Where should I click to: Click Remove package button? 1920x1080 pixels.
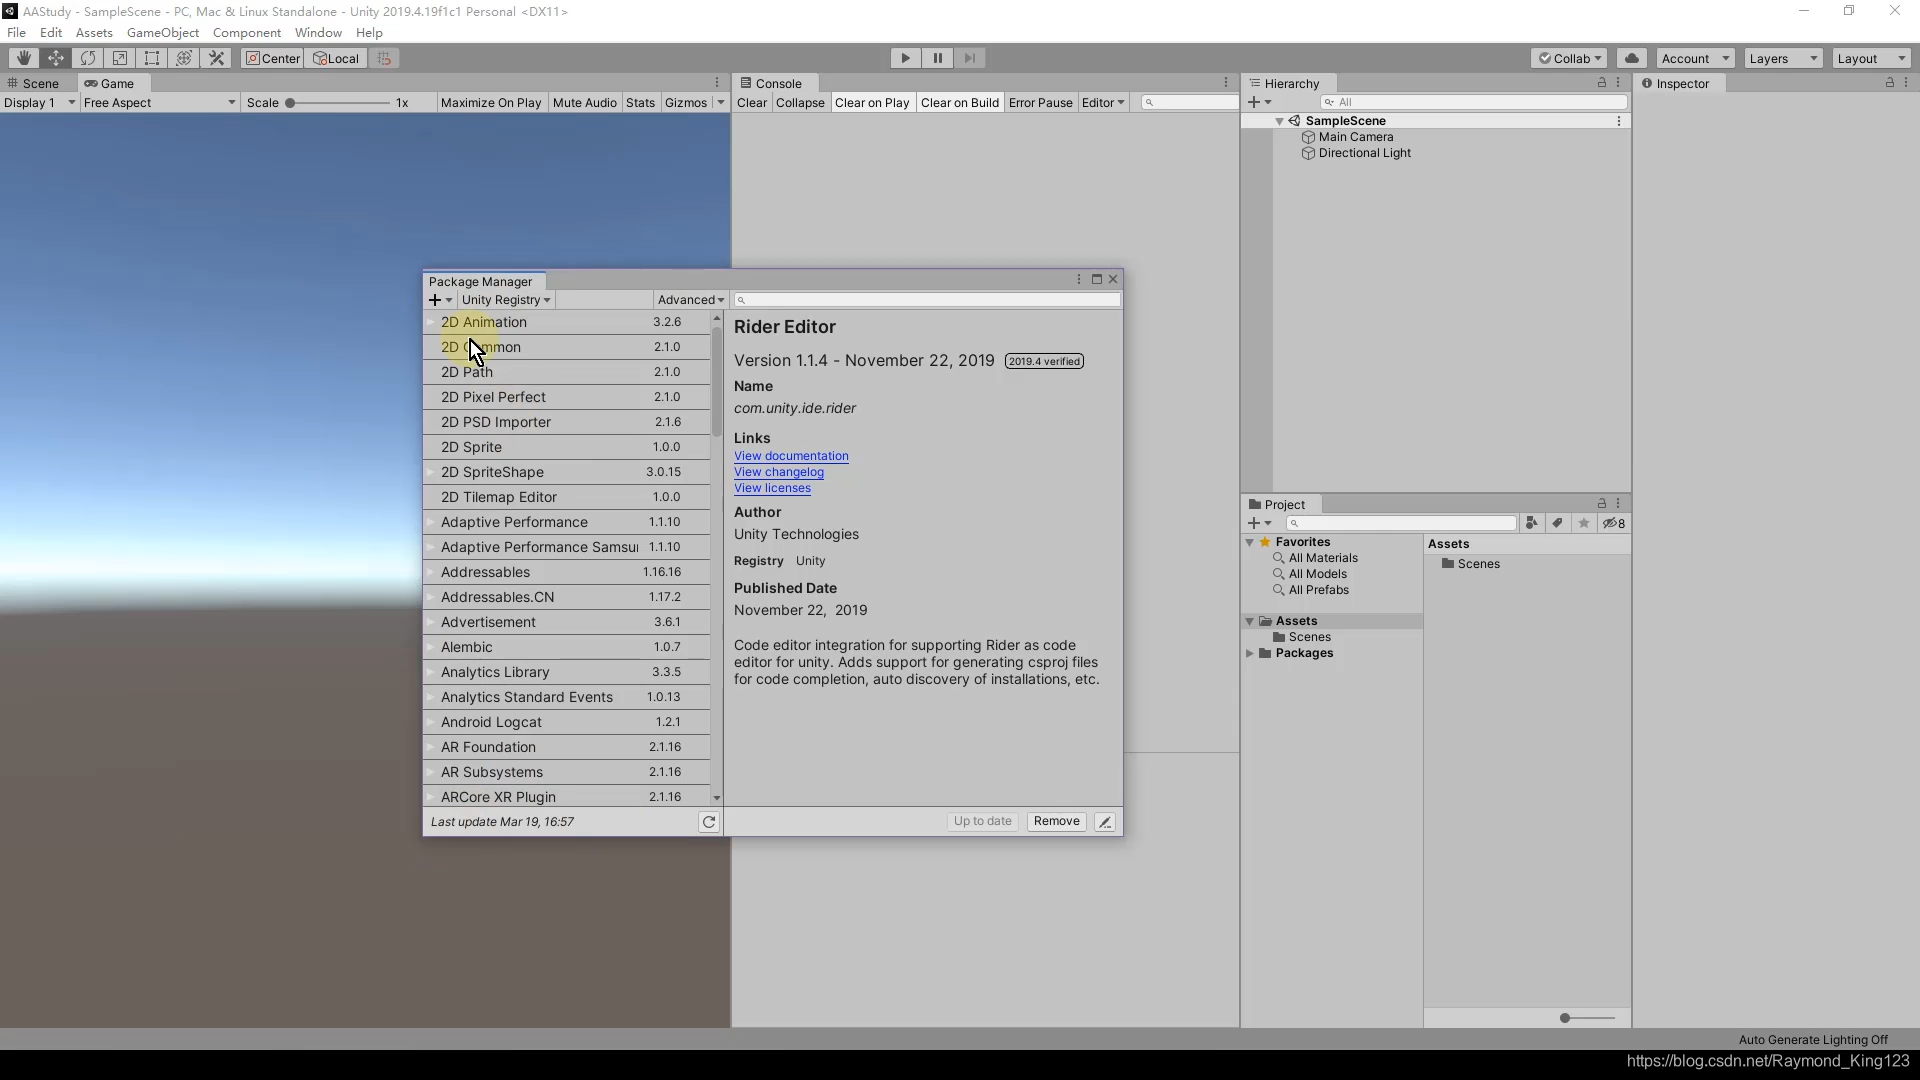1058,820
